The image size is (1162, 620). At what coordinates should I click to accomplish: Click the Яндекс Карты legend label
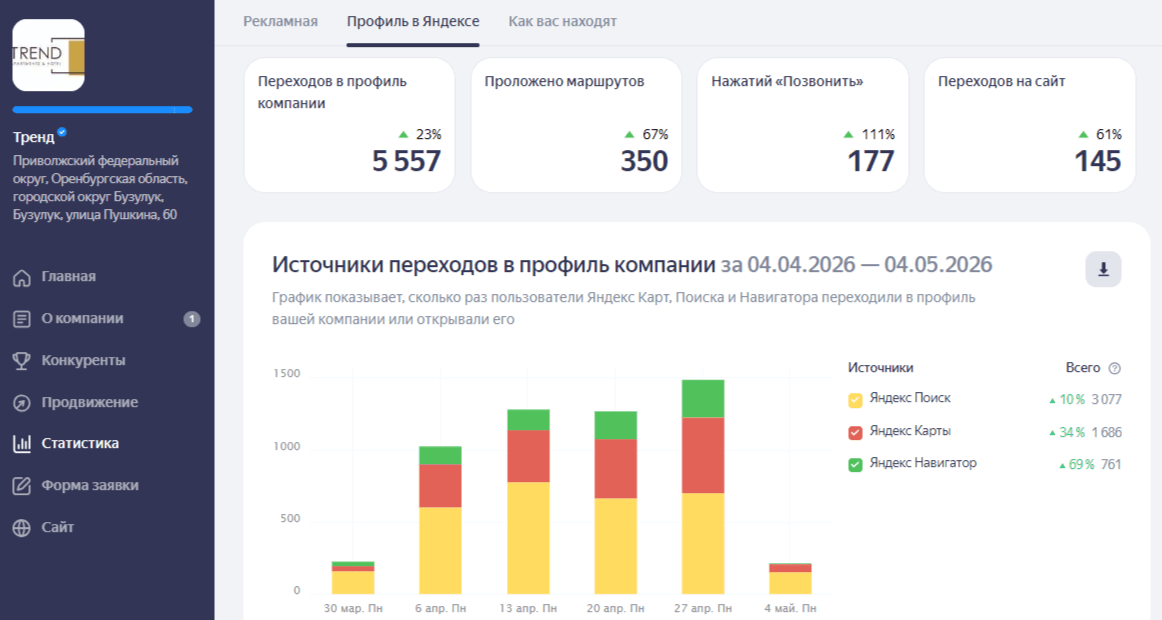[910, 430]
